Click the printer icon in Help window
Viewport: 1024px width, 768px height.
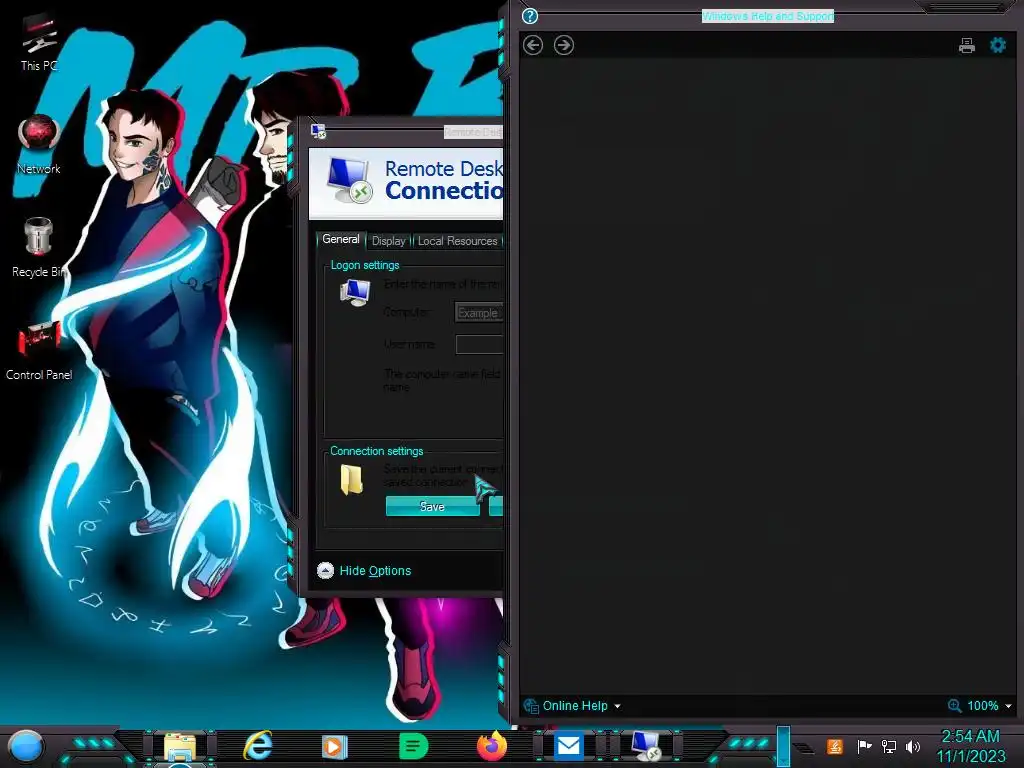point(967,45)
